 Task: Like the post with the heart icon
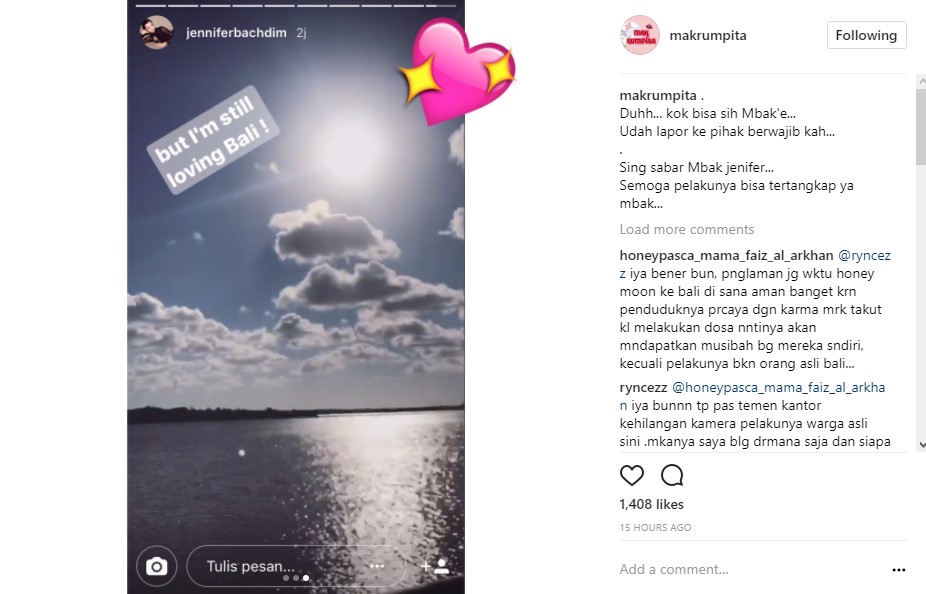(631, 475)
